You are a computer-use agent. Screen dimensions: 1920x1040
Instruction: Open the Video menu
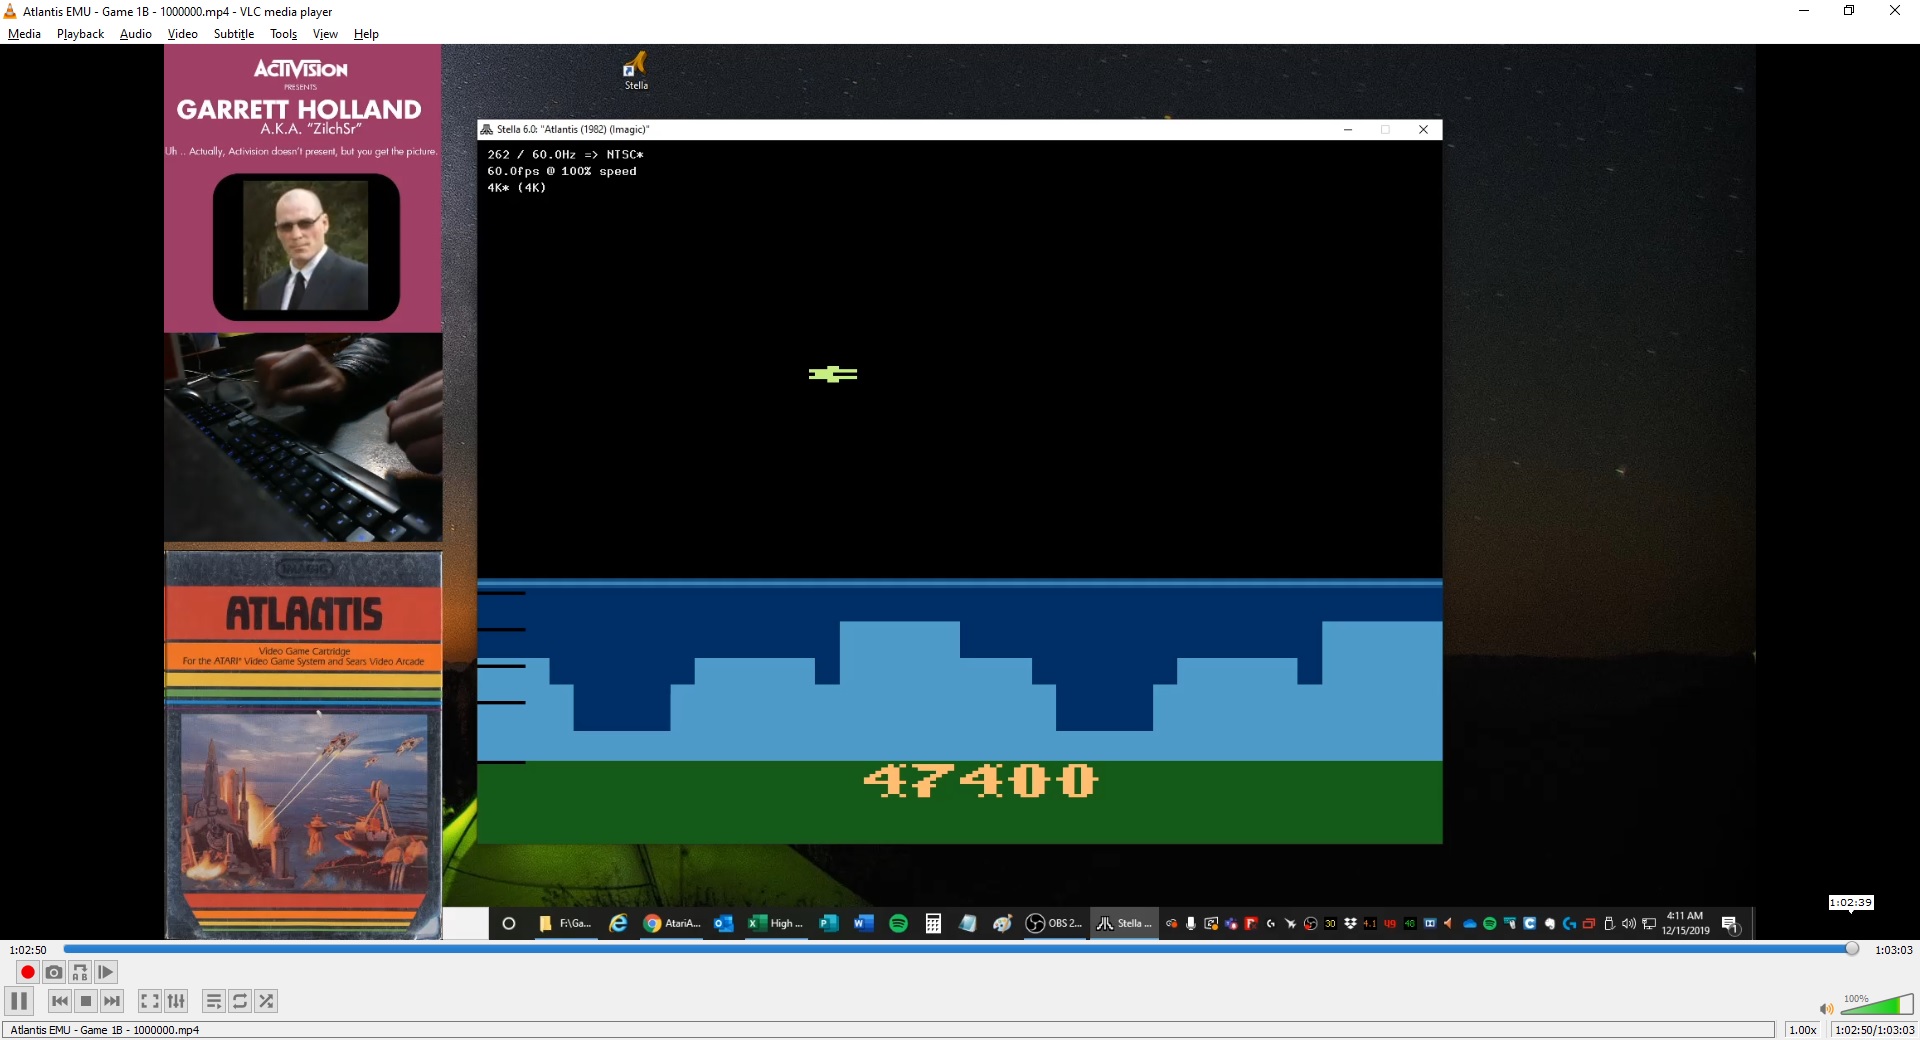(182, 34)
